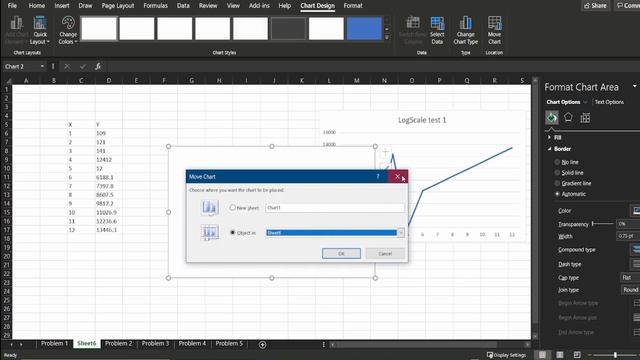
Task: Click the LogScale test 1 chart title
Action: 422,120
